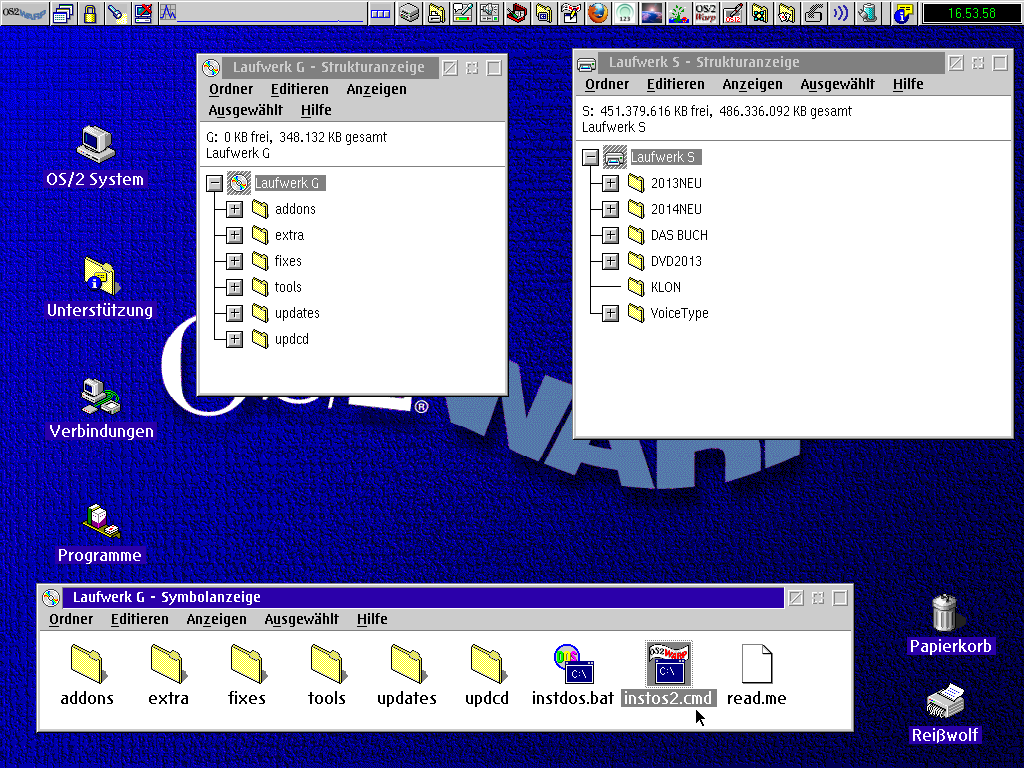The width and height of the screenshot is (1024, 768).
Task: Click the speech dictation icon with microphone
Action: (463, 13)
